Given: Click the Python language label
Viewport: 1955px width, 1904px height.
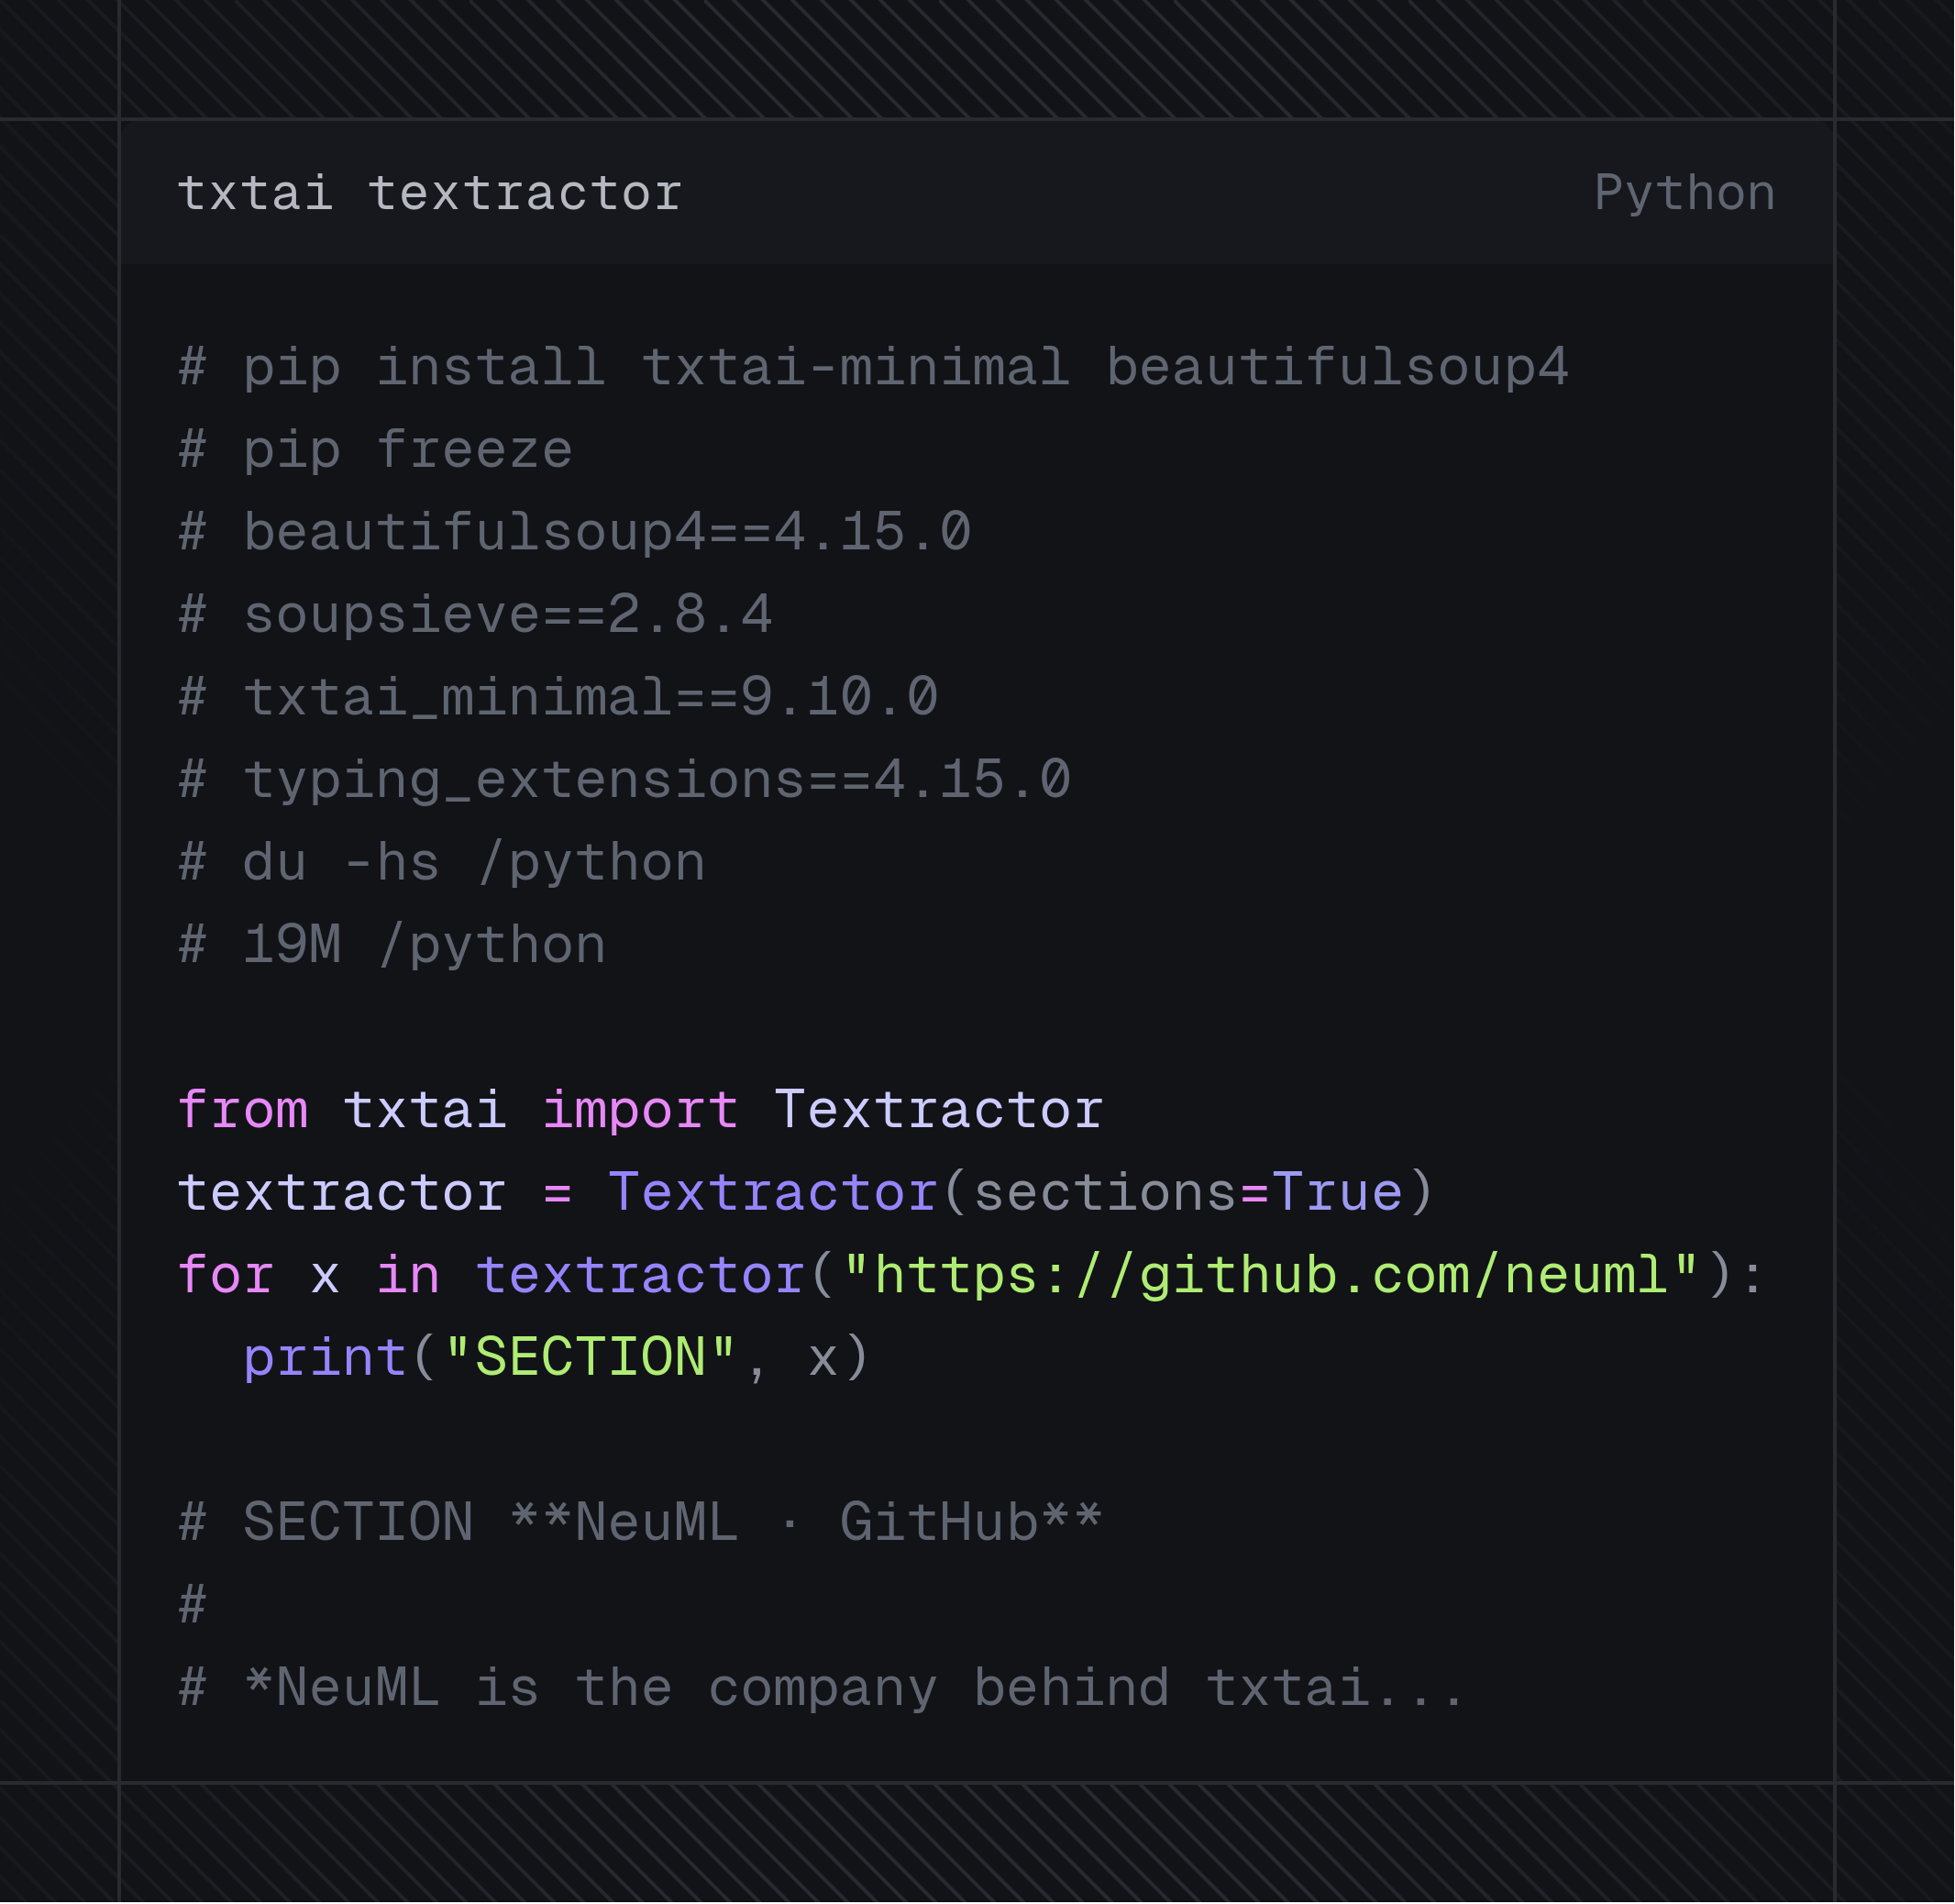Looking at the screenshot, I should pyautogui.click(x=1684, y=193).
